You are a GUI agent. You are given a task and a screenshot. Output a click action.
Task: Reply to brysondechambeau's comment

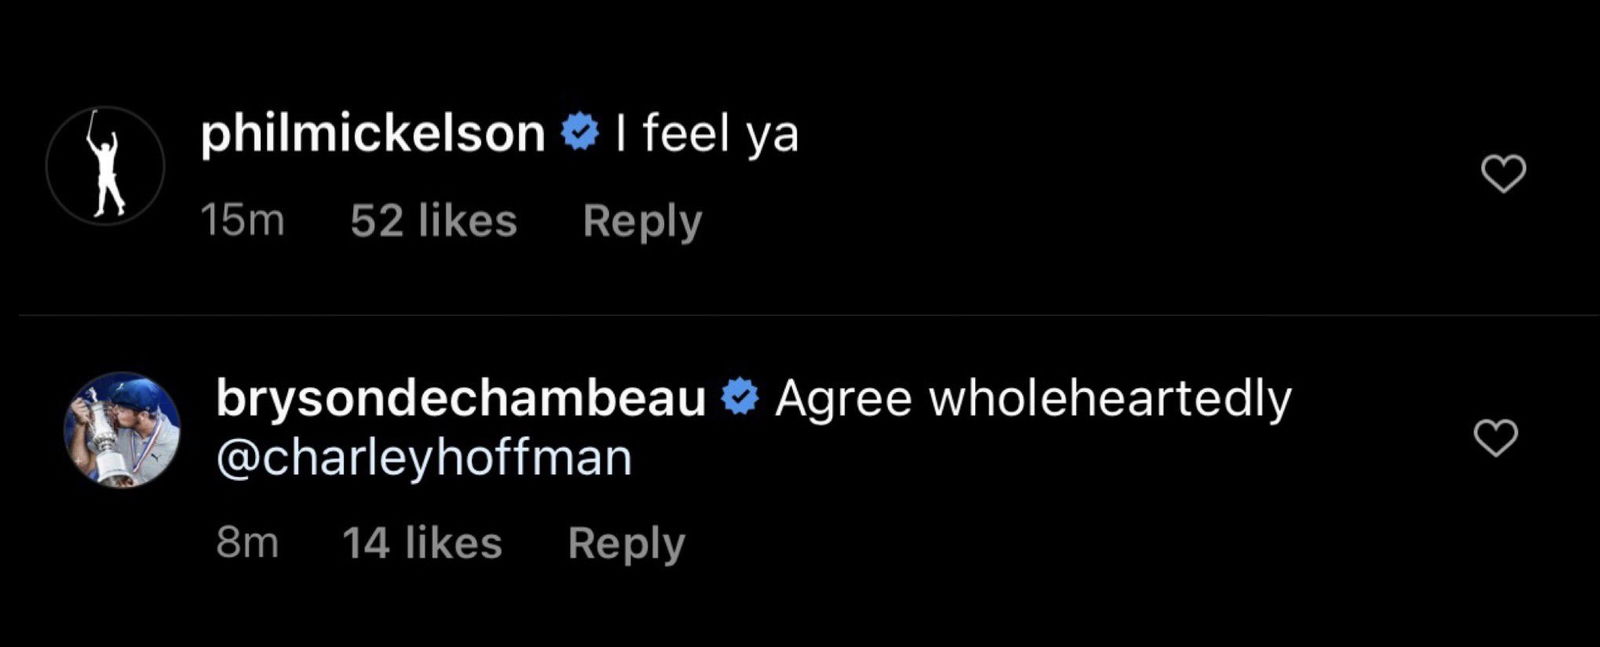coord(626,543)
